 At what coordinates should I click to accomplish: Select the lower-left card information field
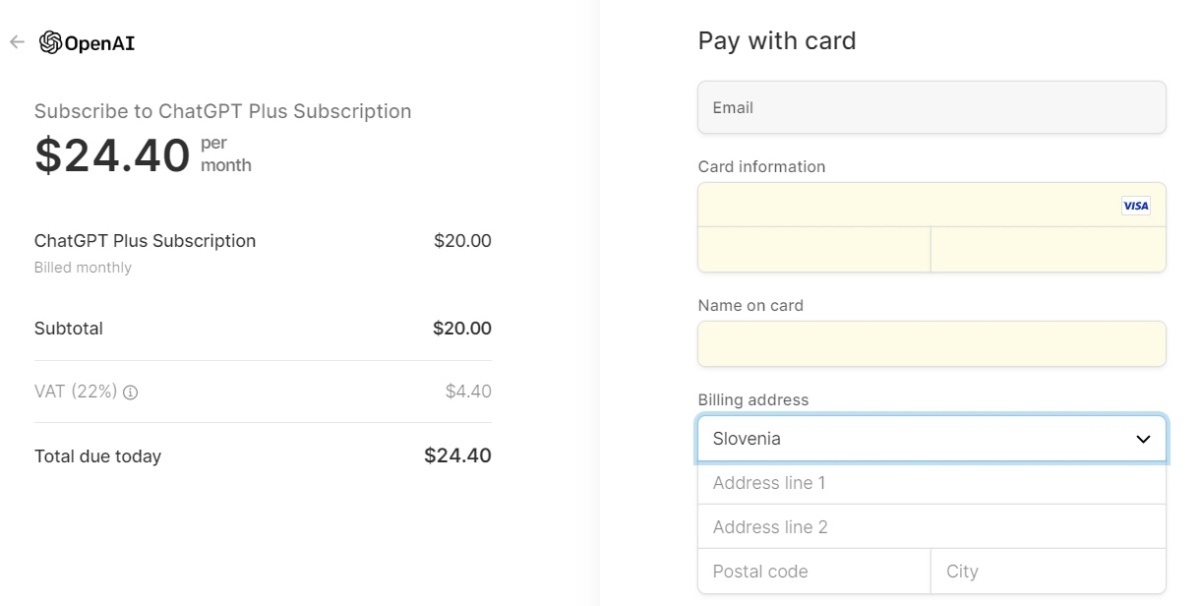click(814, 250)
